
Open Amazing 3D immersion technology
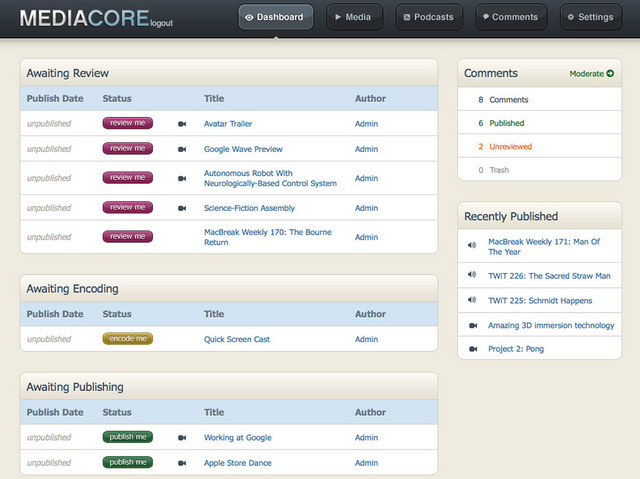[x=551, y=326]
